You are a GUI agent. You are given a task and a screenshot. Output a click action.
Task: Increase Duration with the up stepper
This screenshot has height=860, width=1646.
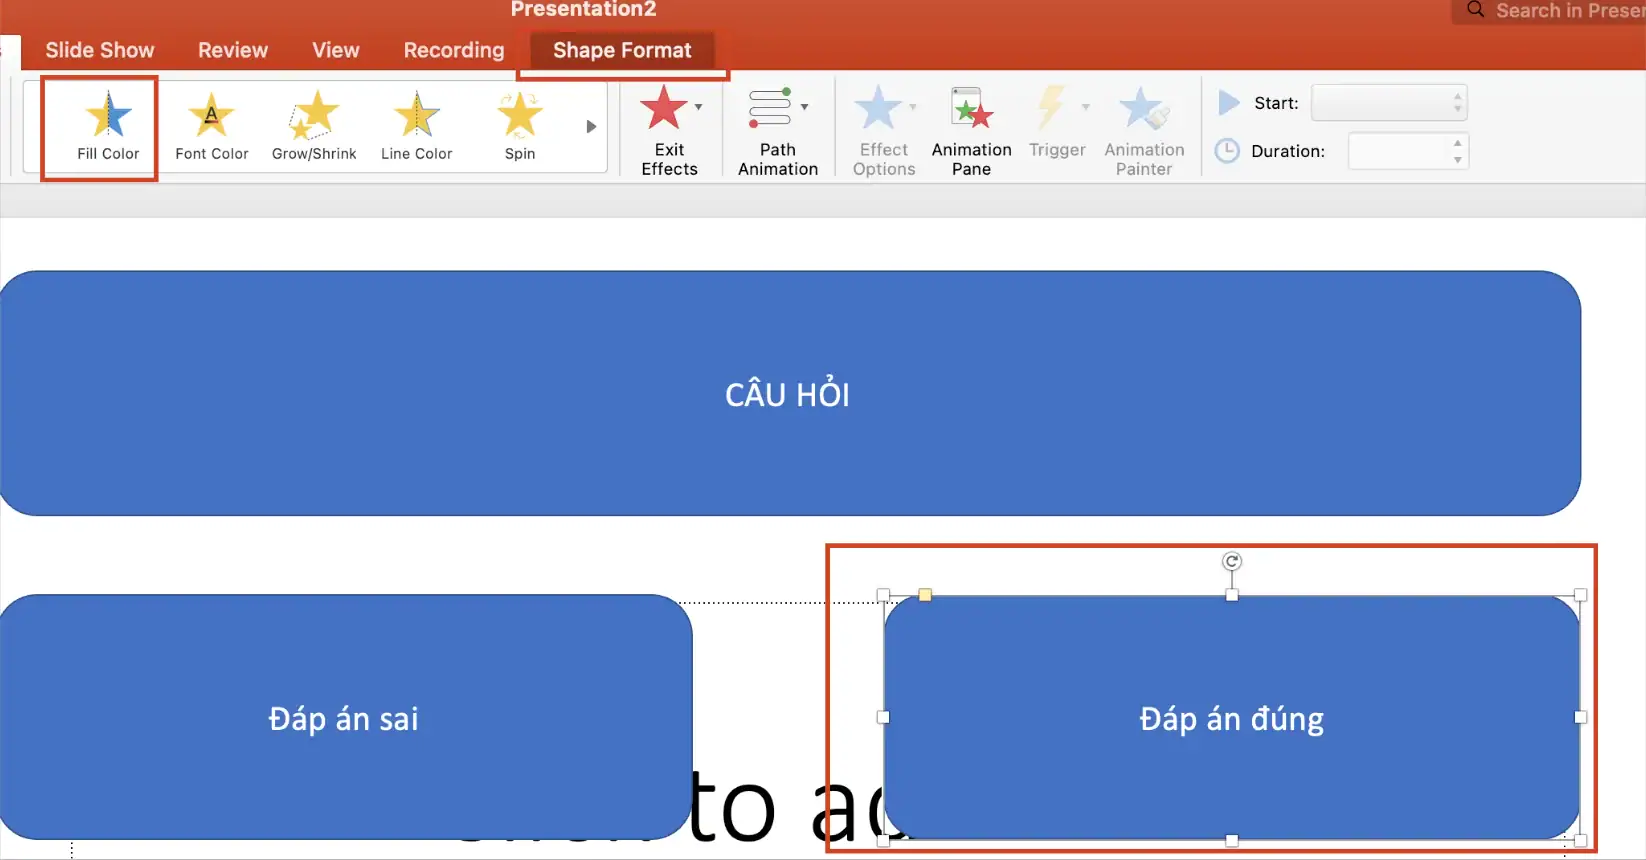coord(1458,143)
